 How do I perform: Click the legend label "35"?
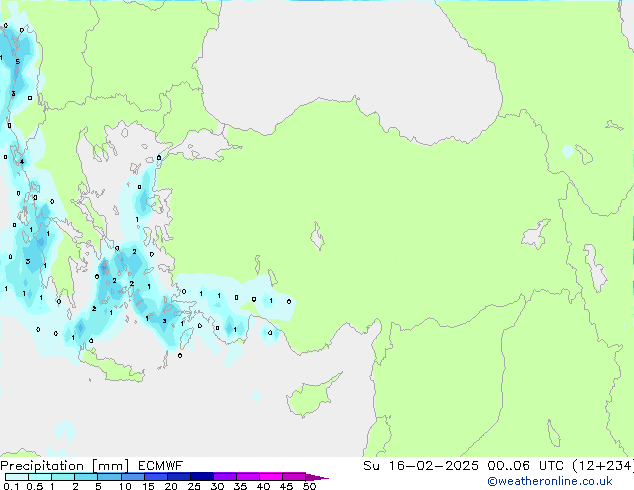point(240,486)
